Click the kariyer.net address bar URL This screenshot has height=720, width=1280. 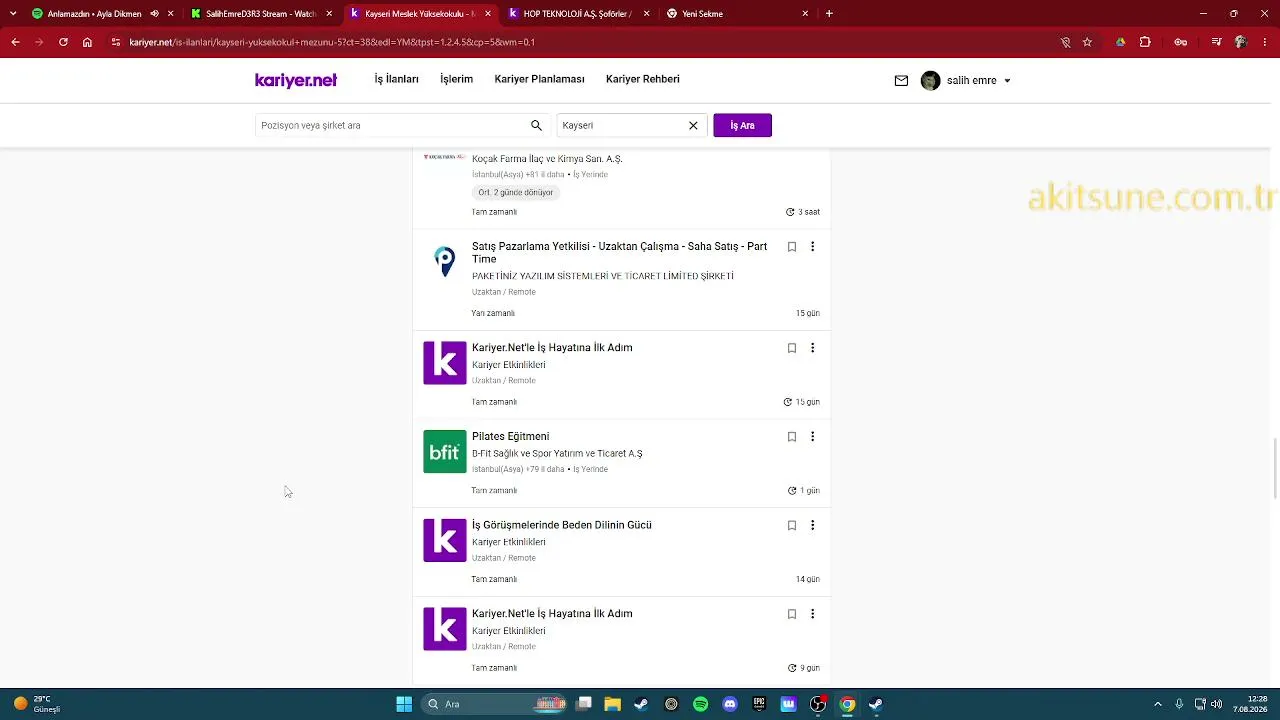tap(332, 42)
